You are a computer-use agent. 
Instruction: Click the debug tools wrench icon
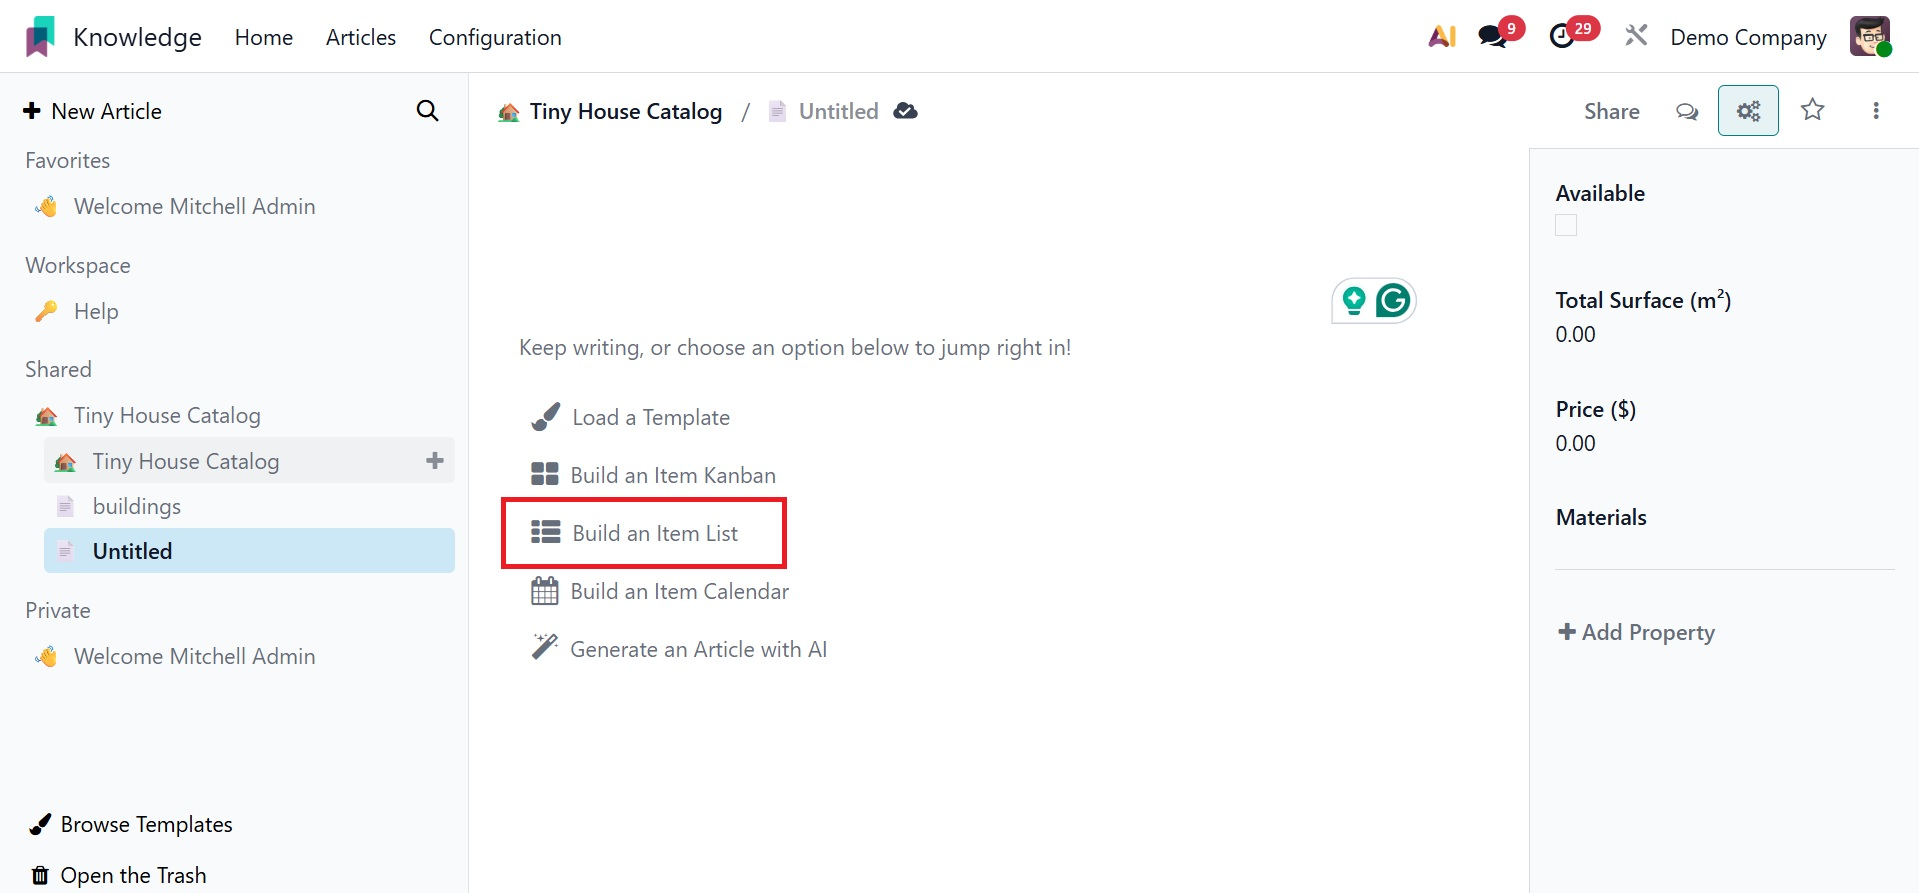[1636, 37]
